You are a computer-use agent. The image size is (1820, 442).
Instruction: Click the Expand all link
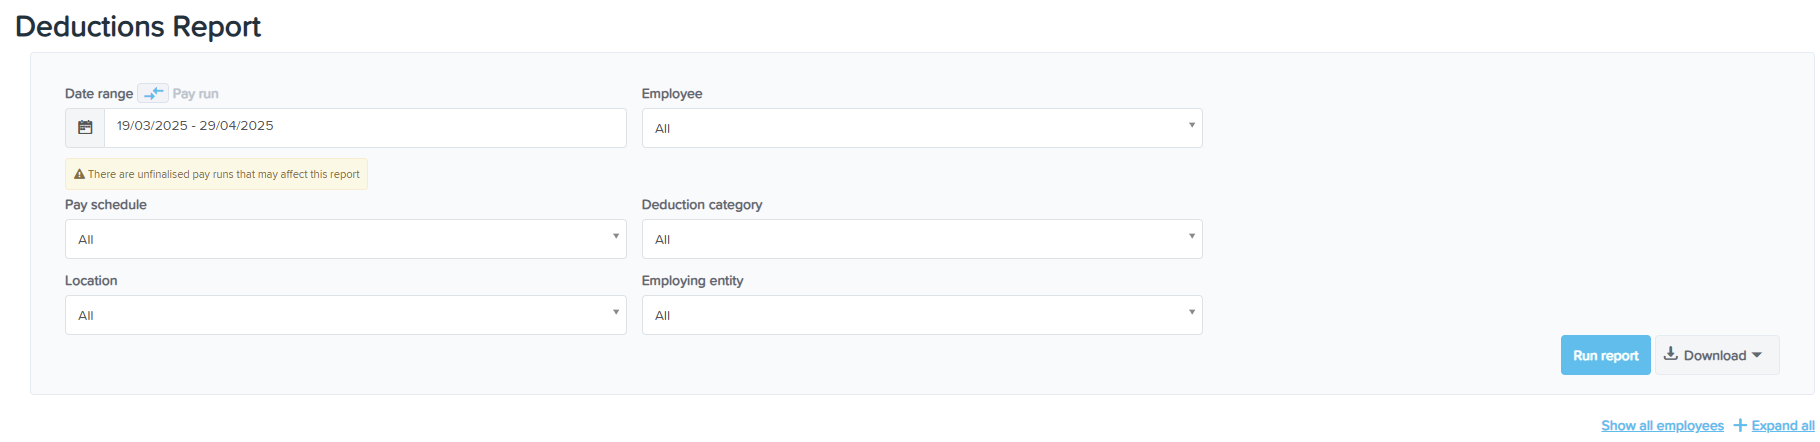[x=1783, y=426]
